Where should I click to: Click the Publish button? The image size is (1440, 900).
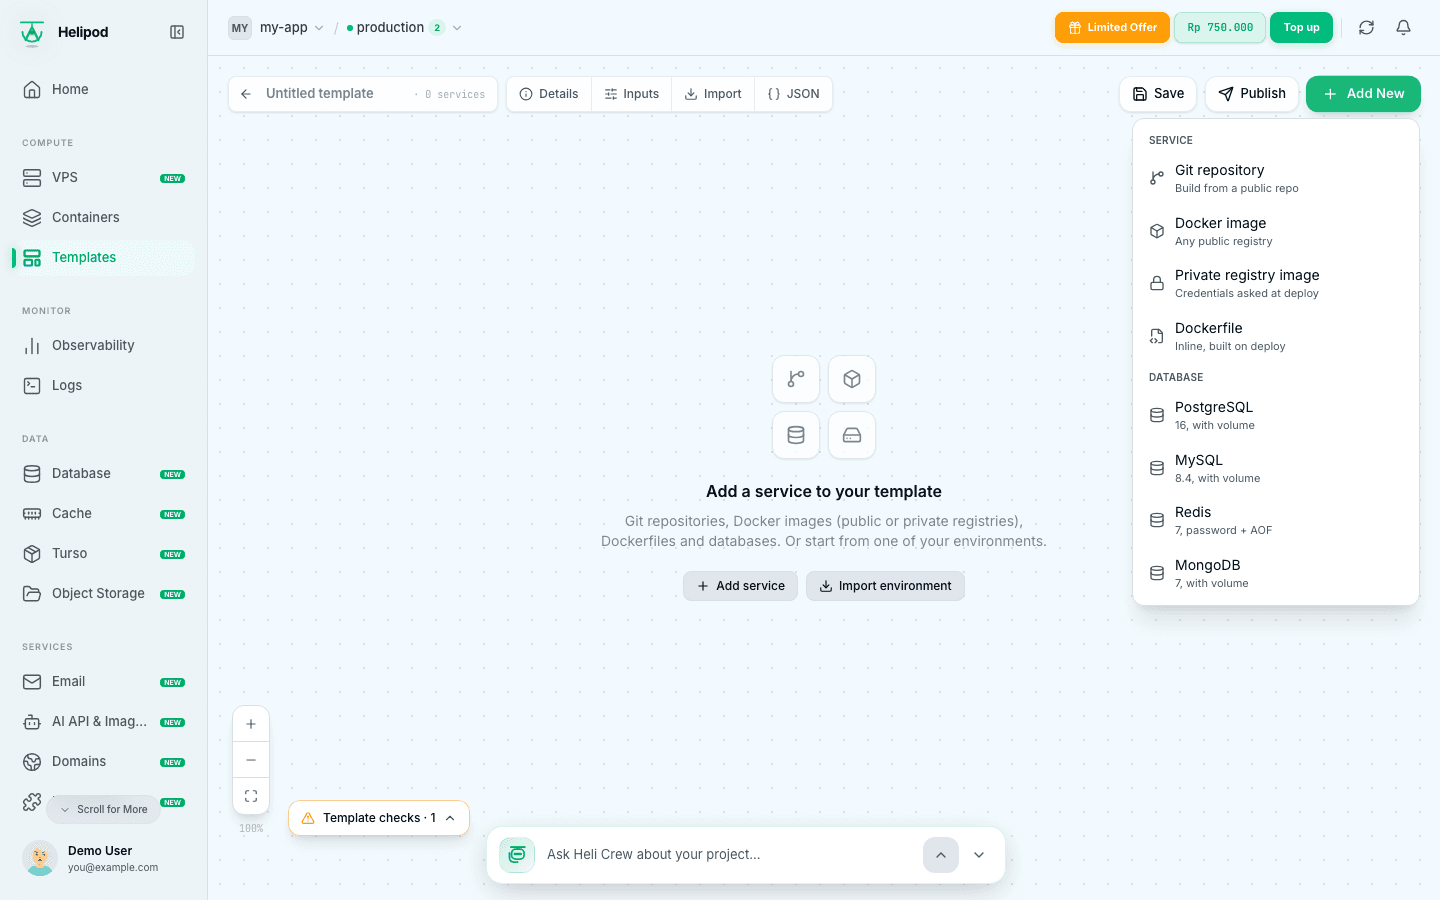pyautogui.click(x=1252, y=94)
